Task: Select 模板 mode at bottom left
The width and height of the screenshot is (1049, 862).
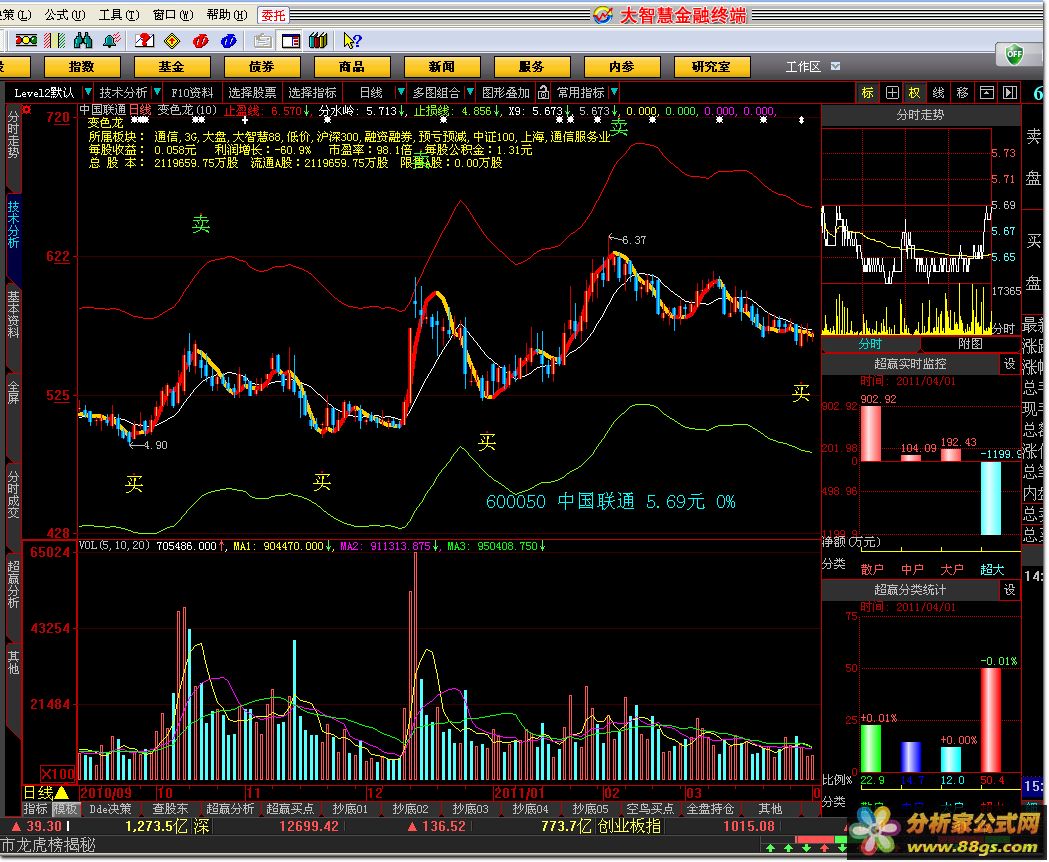Action: (x=66, y=808)
